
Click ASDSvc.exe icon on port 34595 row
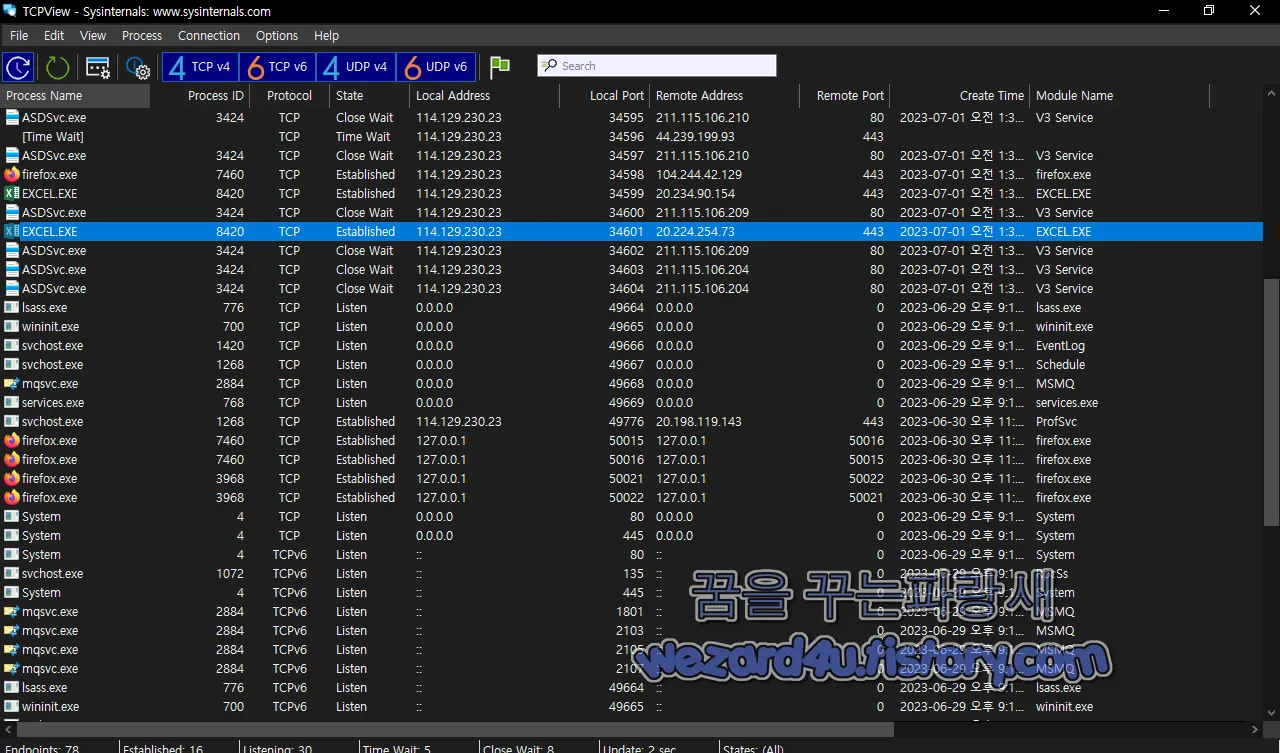coord(12,117)
